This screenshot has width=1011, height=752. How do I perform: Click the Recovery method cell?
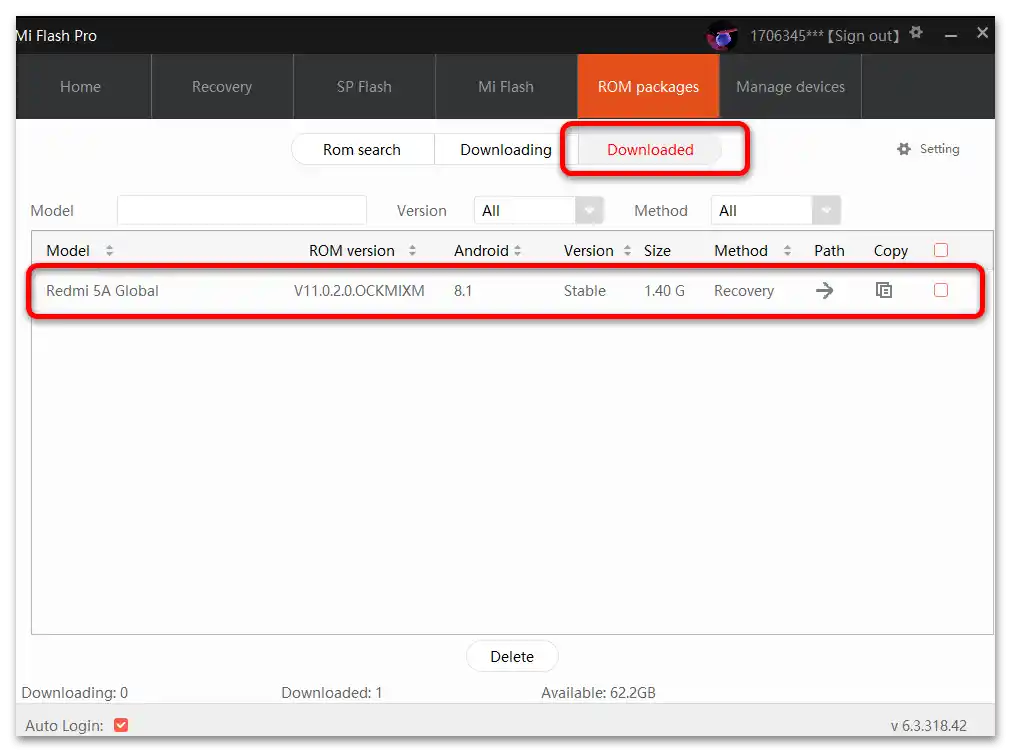tap(743, 291)
